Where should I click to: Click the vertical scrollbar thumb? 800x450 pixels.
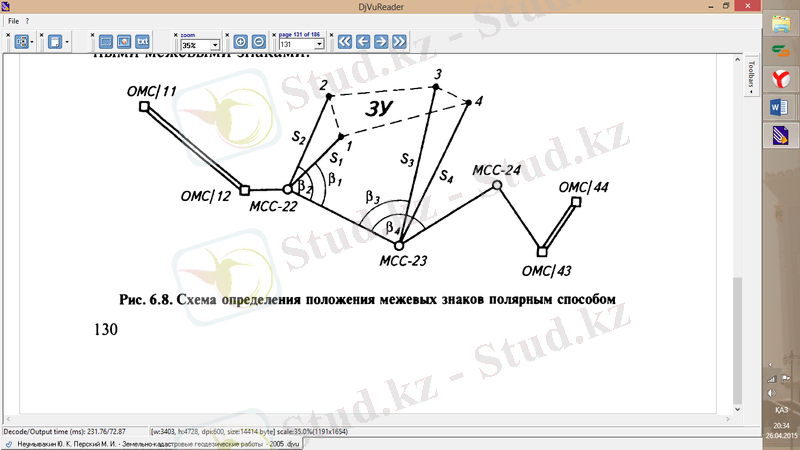[x=737, y=340]
